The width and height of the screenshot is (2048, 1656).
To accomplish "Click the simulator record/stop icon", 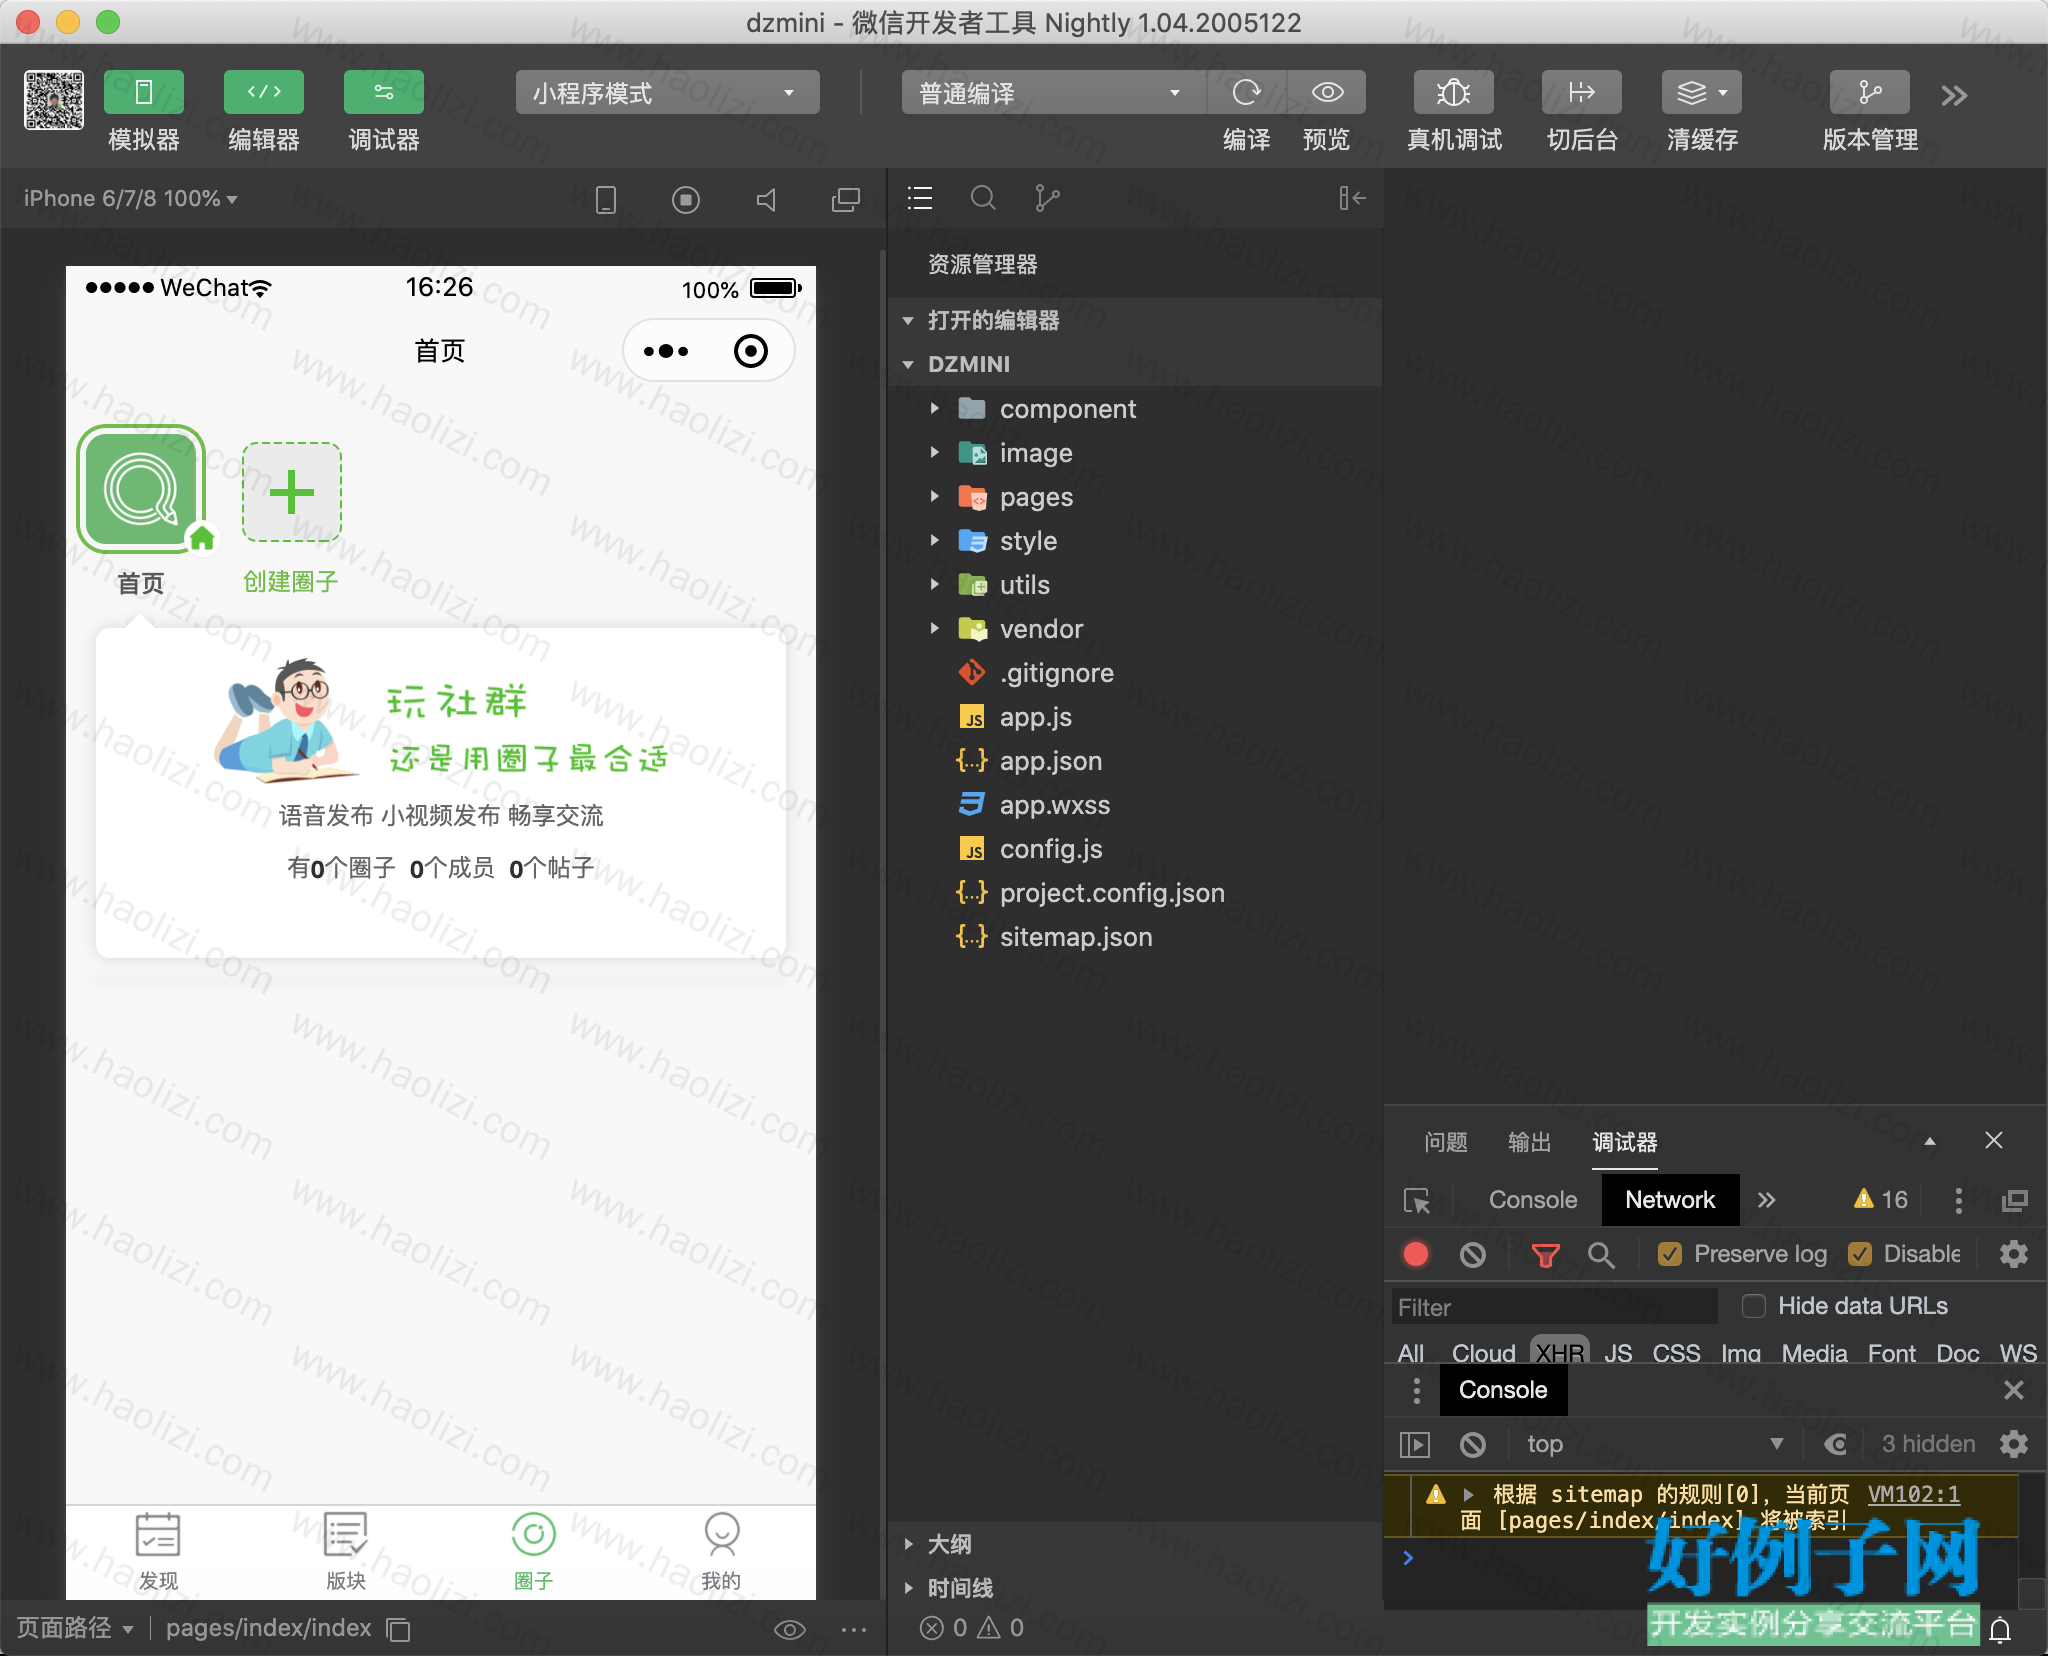I will pyautogui.click(x=686, y=200).
